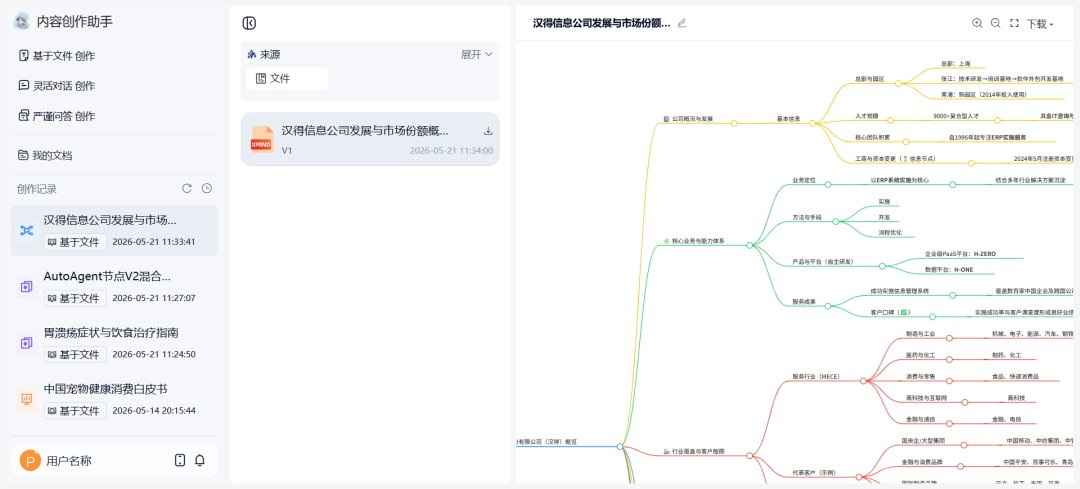Enter fullscreen mind map view

[x=1014, y=23]
